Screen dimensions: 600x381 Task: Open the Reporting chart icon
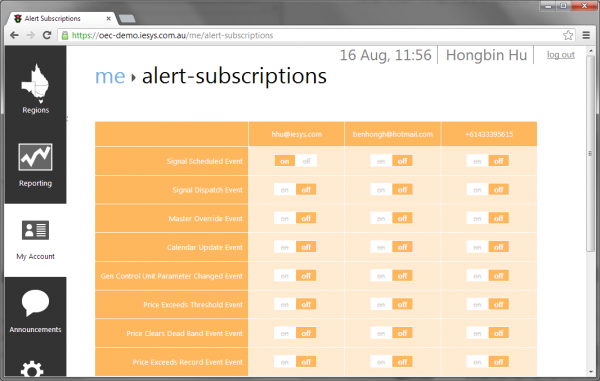[35, 157]
